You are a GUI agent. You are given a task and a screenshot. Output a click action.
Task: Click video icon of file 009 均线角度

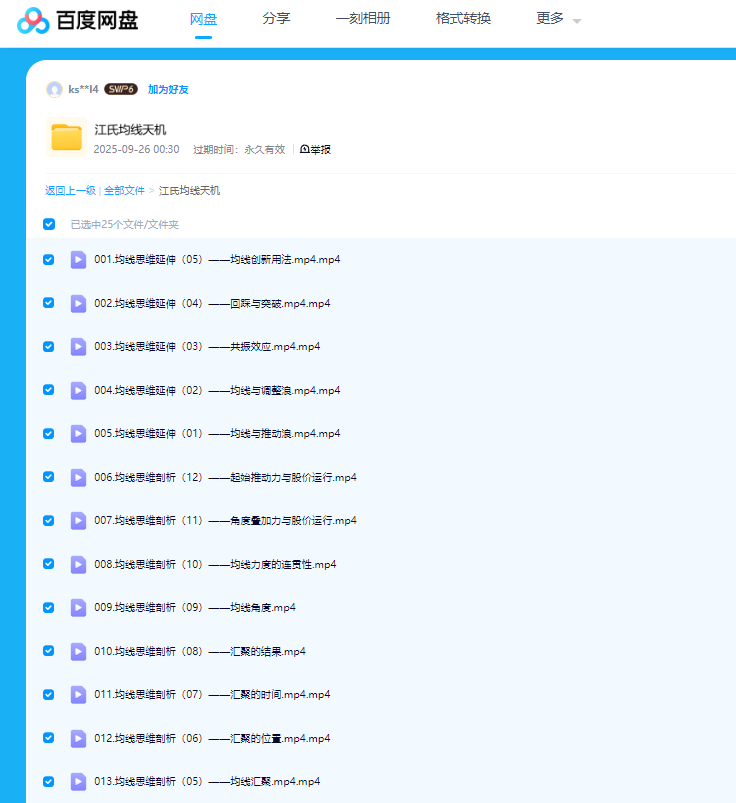tap(78, 607)
